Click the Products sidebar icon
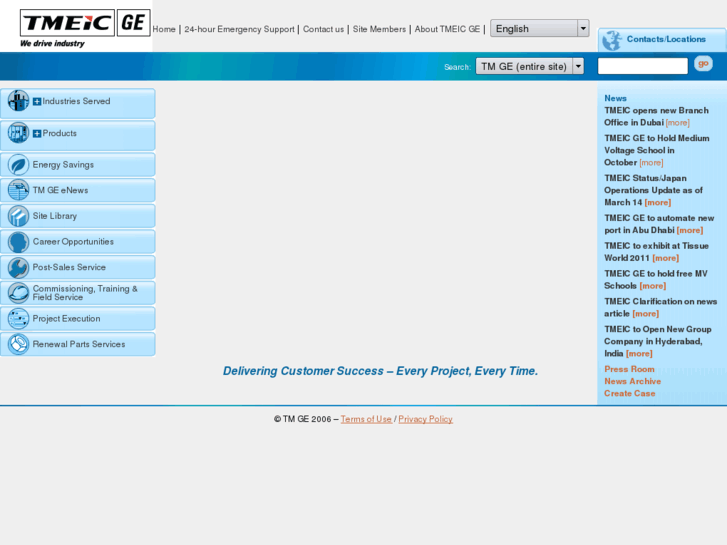The width and height of the screenshot is (727, 545). pos(18,133)
